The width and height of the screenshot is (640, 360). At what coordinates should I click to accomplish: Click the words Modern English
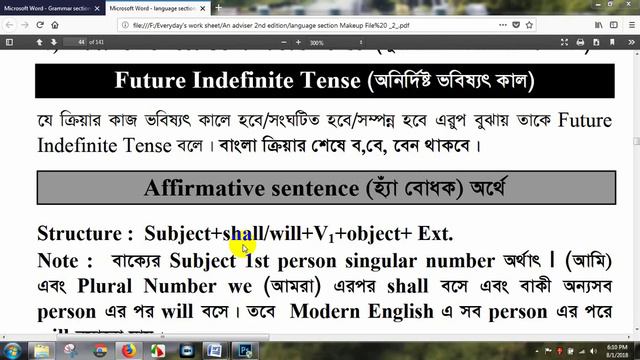(361, 312)
